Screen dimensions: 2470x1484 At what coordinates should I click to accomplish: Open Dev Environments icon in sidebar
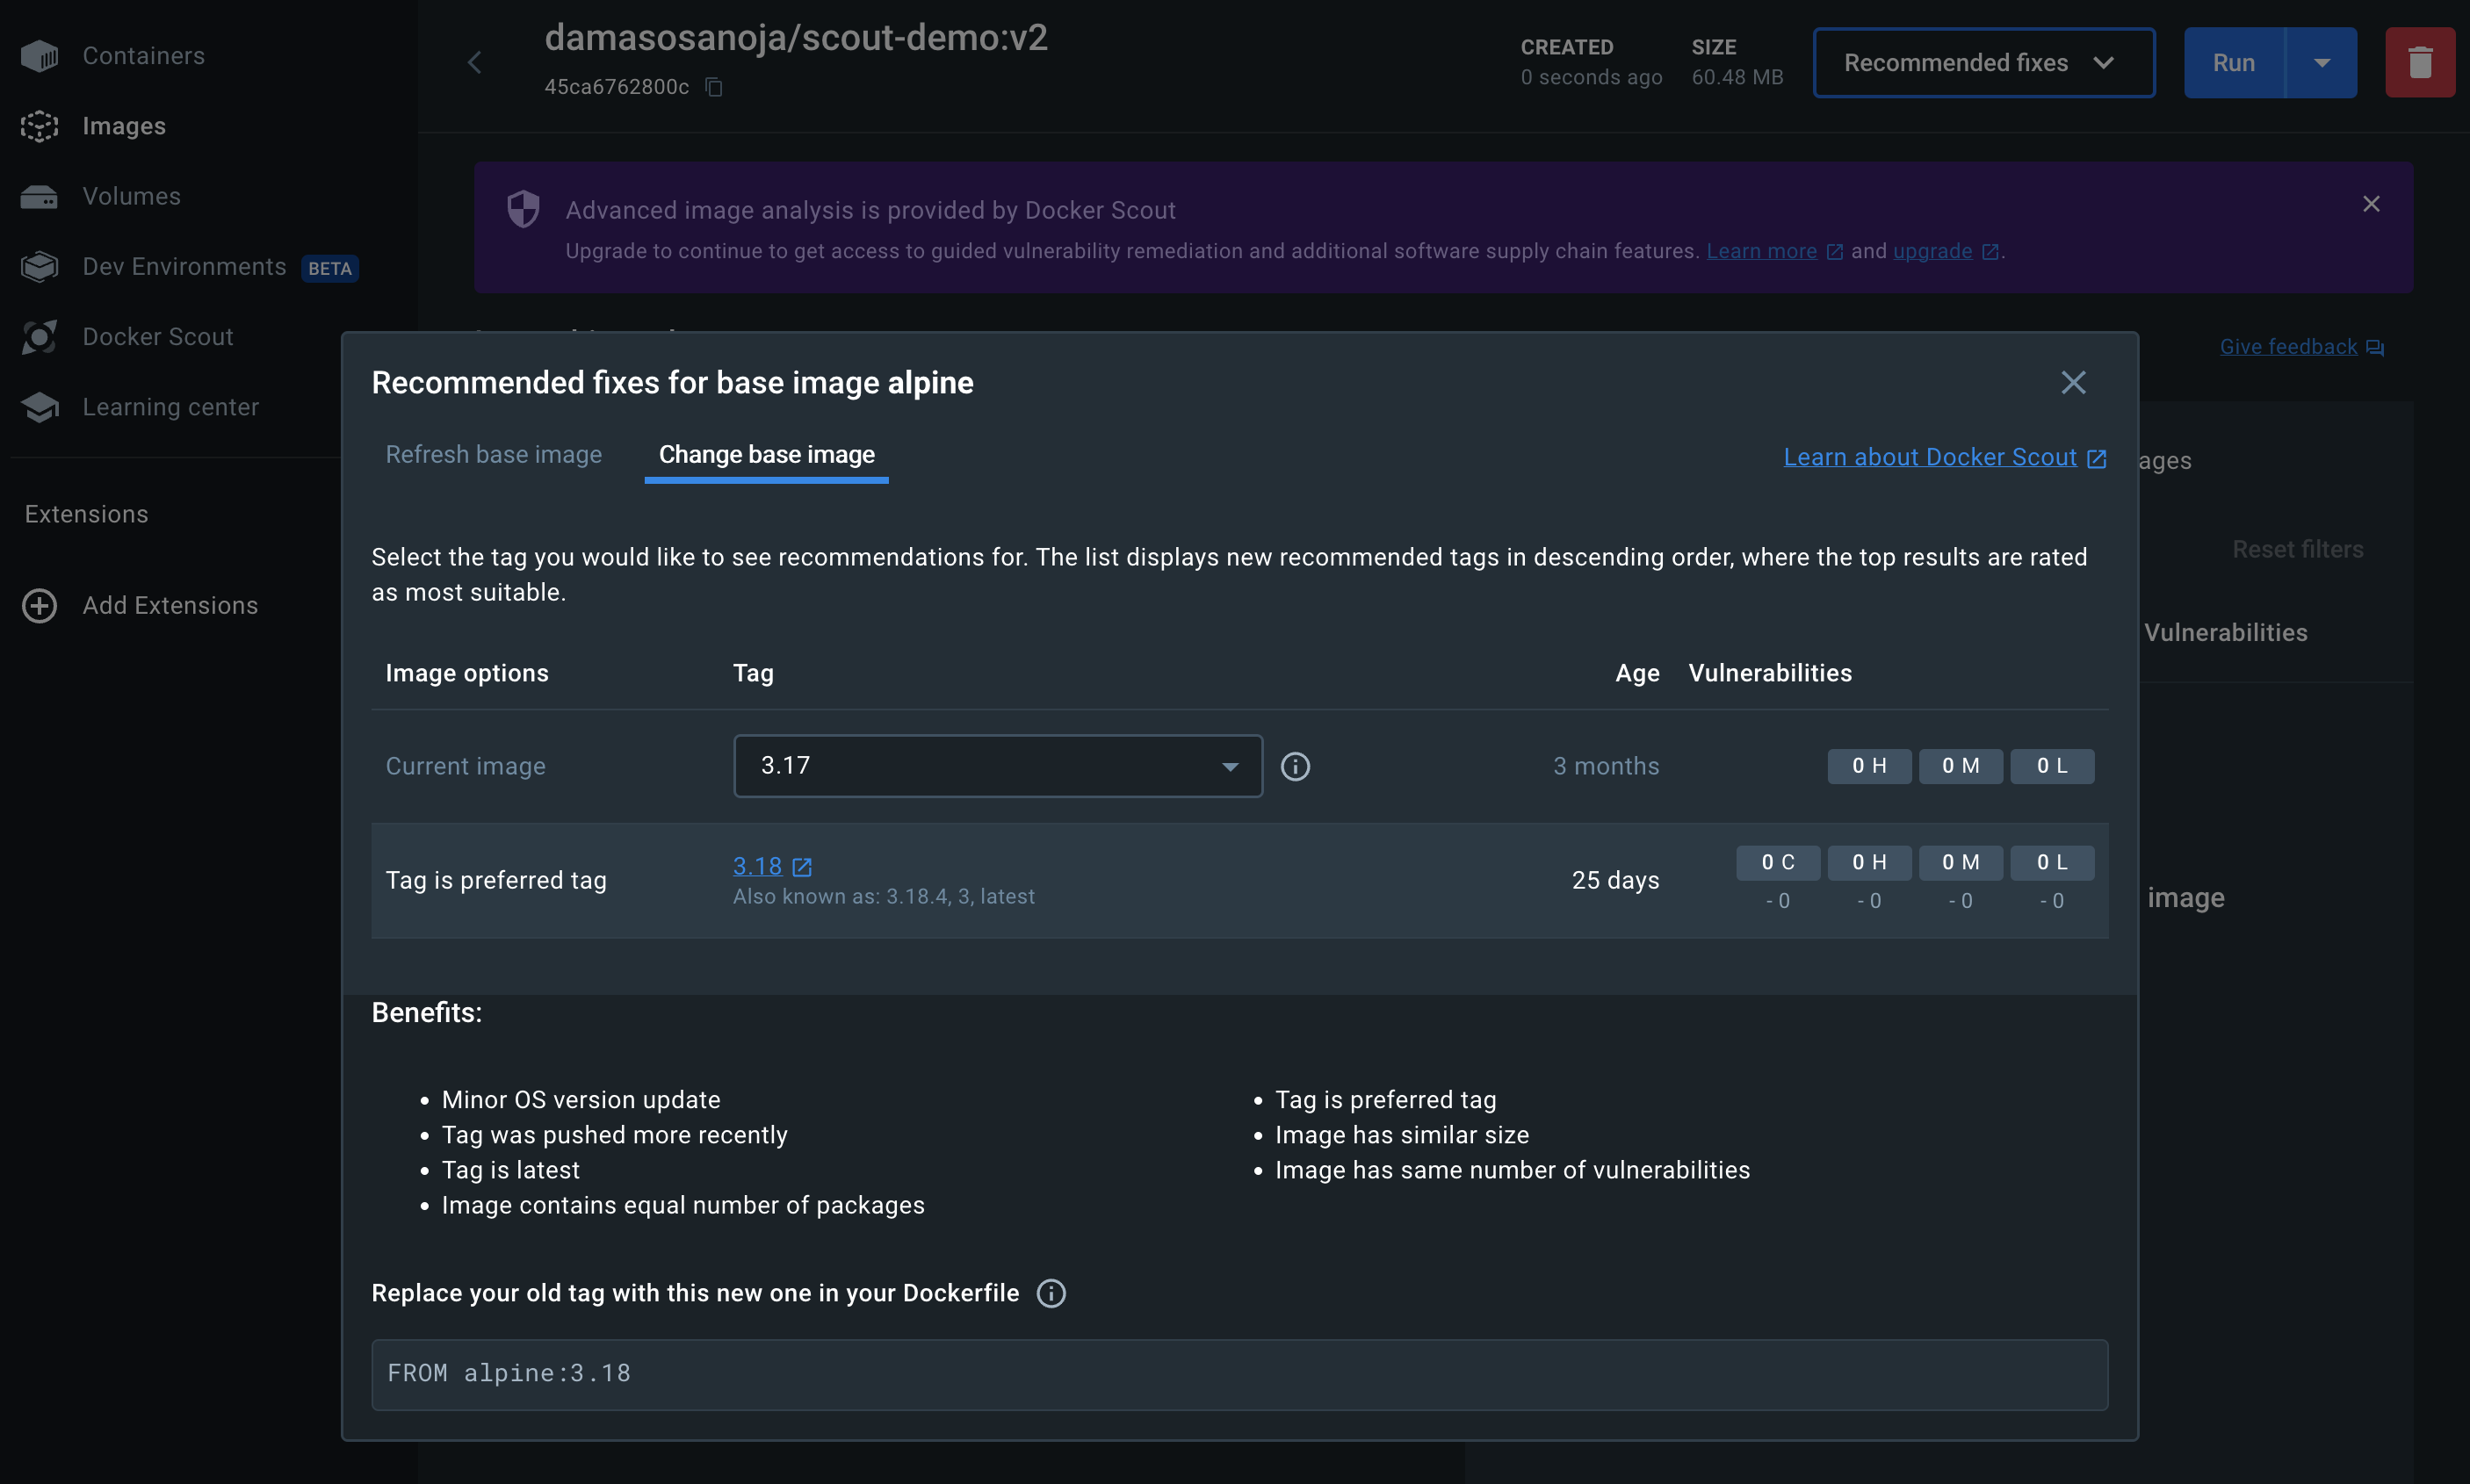tap(39, 267)
